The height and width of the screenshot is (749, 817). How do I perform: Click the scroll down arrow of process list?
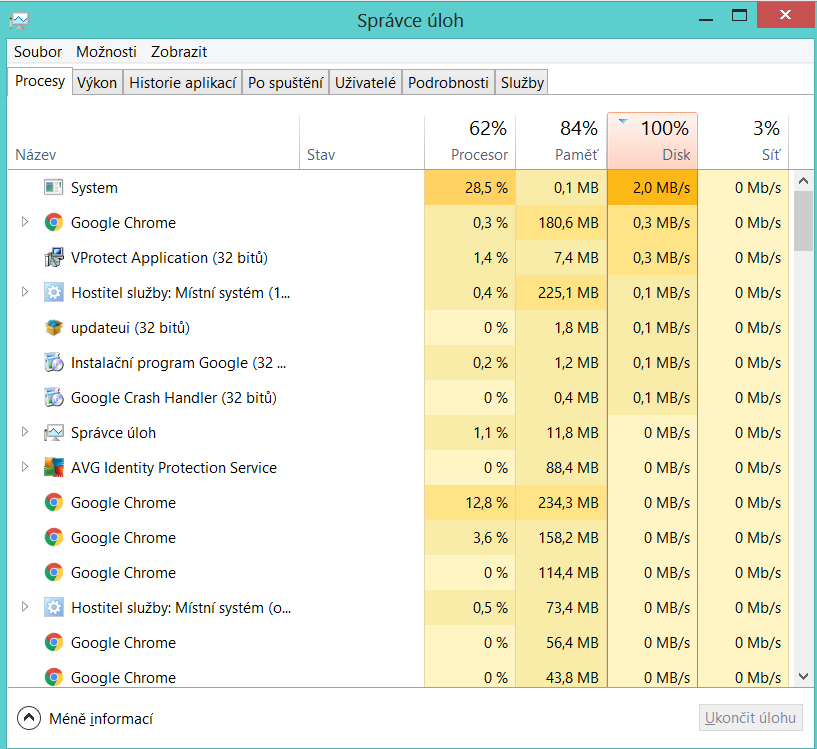coord(803,677)
